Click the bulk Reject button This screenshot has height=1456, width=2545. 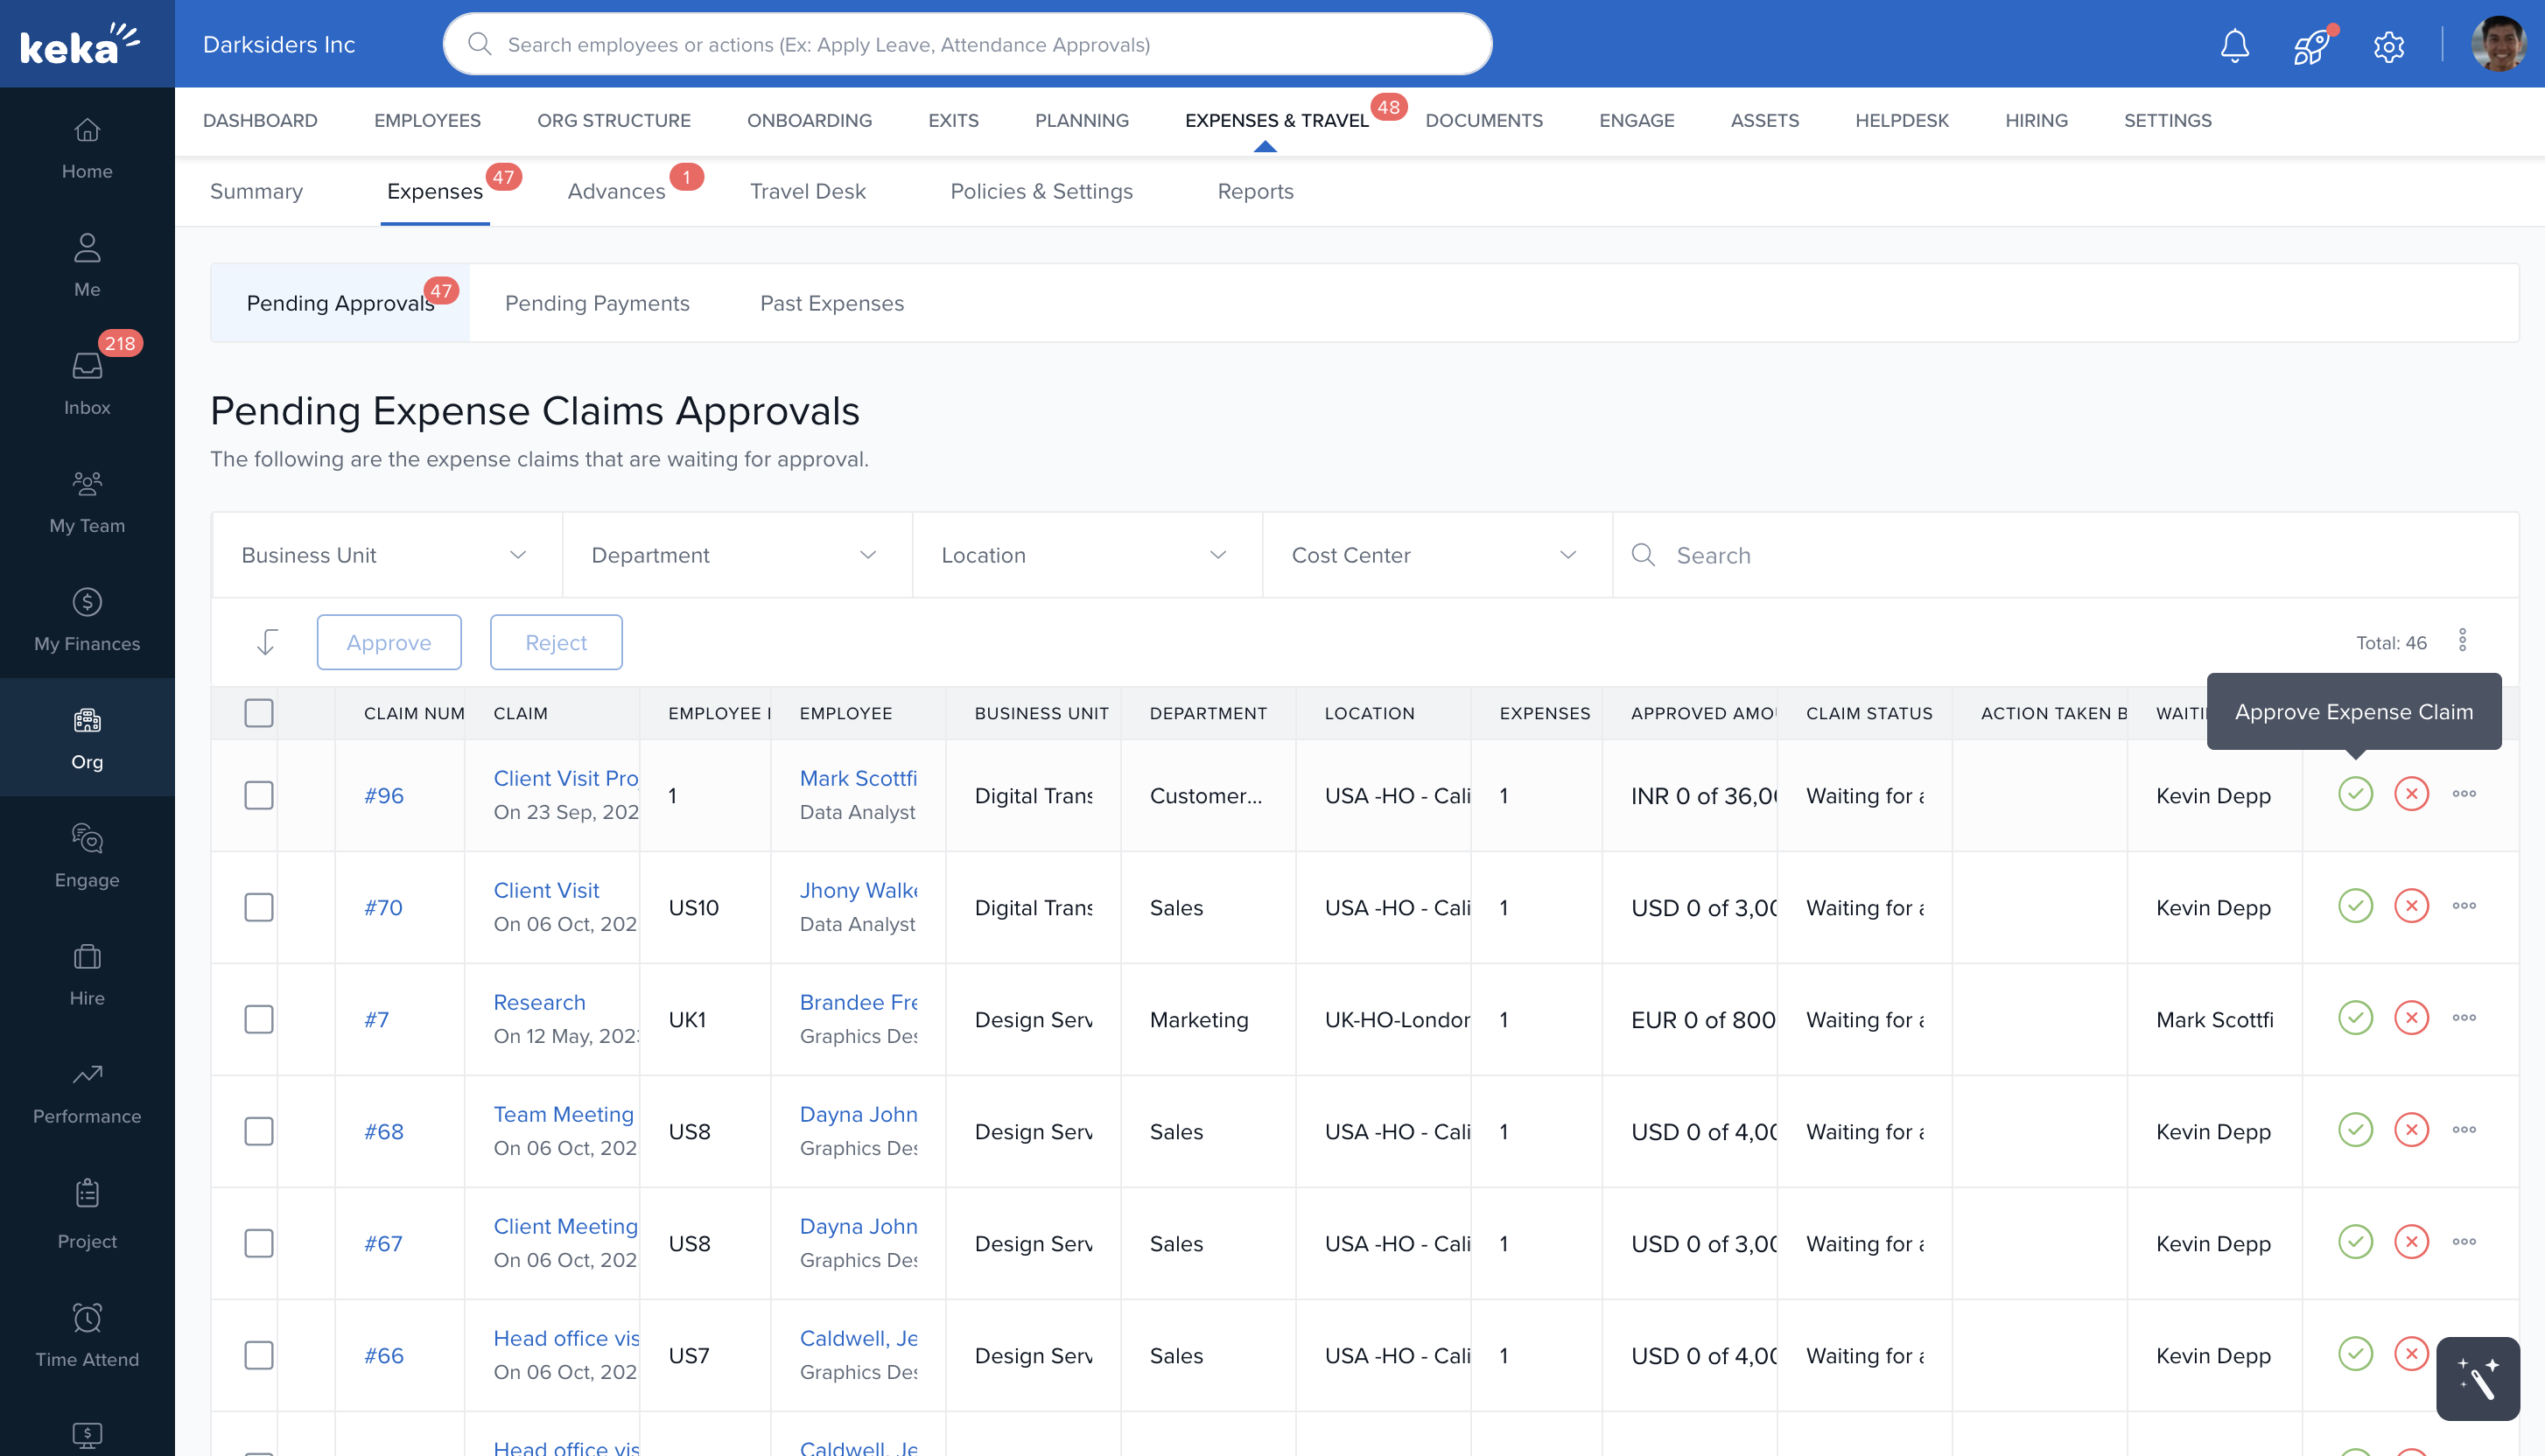pos(556,642)
